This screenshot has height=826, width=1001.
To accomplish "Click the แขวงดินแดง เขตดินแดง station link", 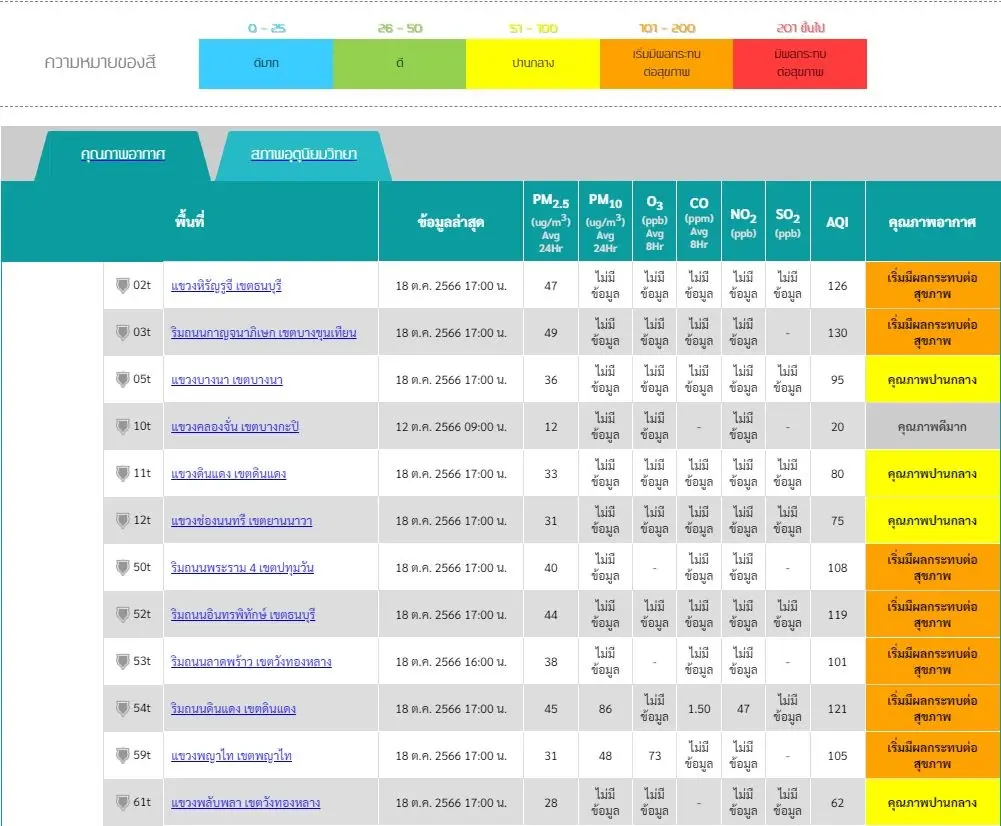I will (229, 474).
